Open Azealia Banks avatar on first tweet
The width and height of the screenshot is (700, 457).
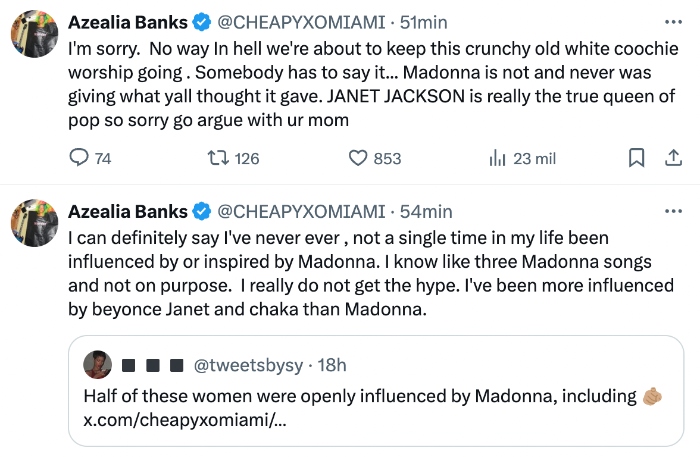click(x=32, y=37)
